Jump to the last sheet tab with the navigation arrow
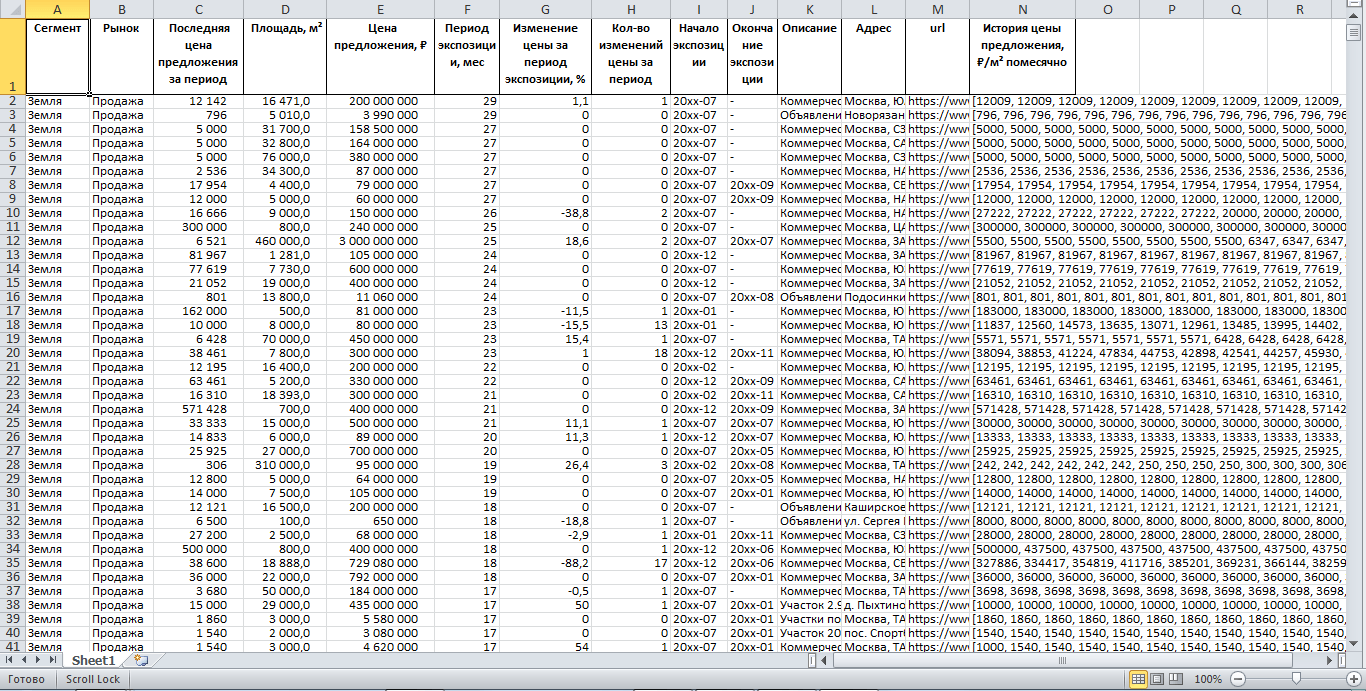This screenshot has height=691, width=1366. click(51, 661)
